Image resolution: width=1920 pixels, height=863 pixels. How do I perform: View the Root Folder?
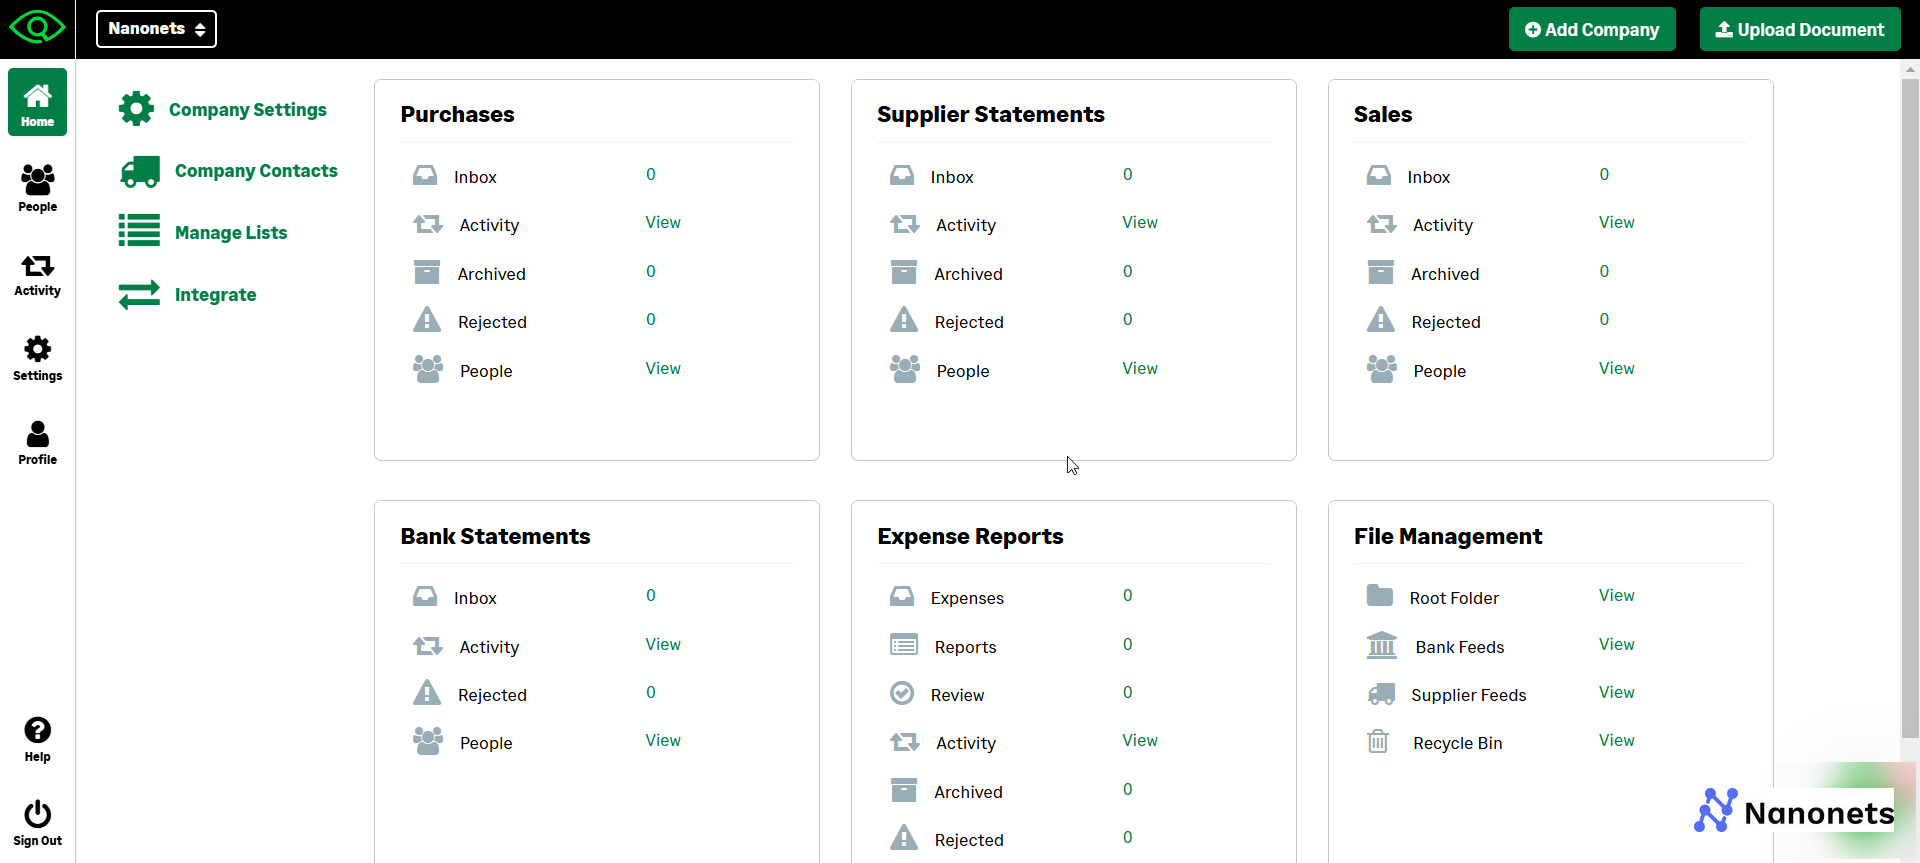coord(1617,595)
